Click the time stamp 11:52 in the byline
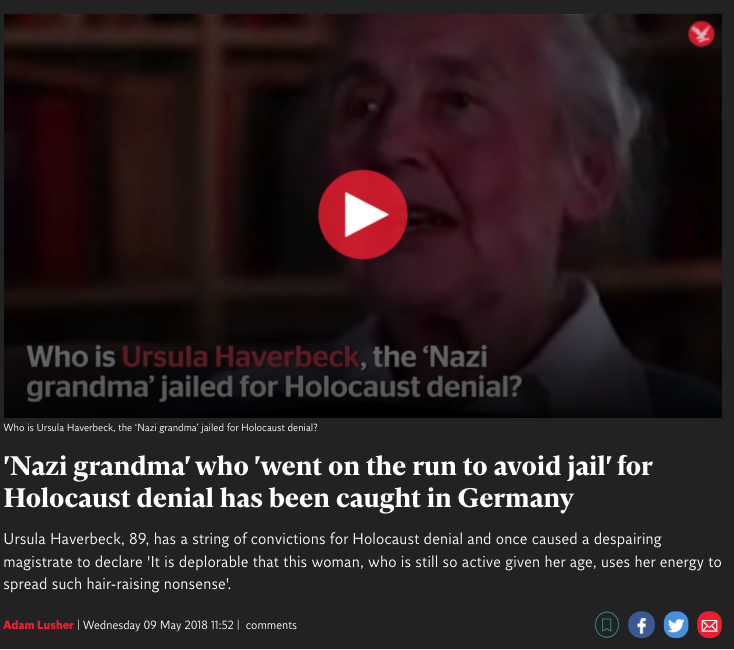Image resolution: width=734 pixels, height=650 pixels. coord(222,625)
